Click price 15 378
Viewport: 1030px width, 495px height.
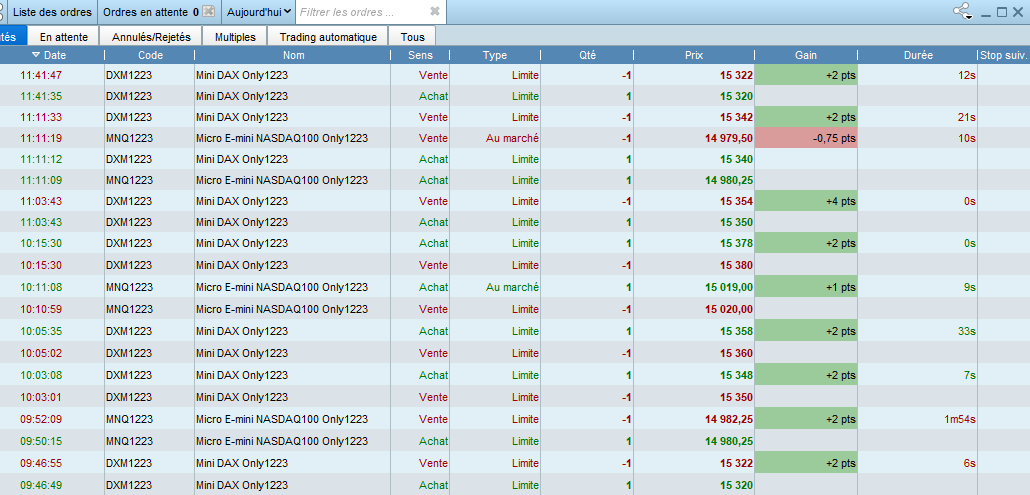(x=736, y=243)
